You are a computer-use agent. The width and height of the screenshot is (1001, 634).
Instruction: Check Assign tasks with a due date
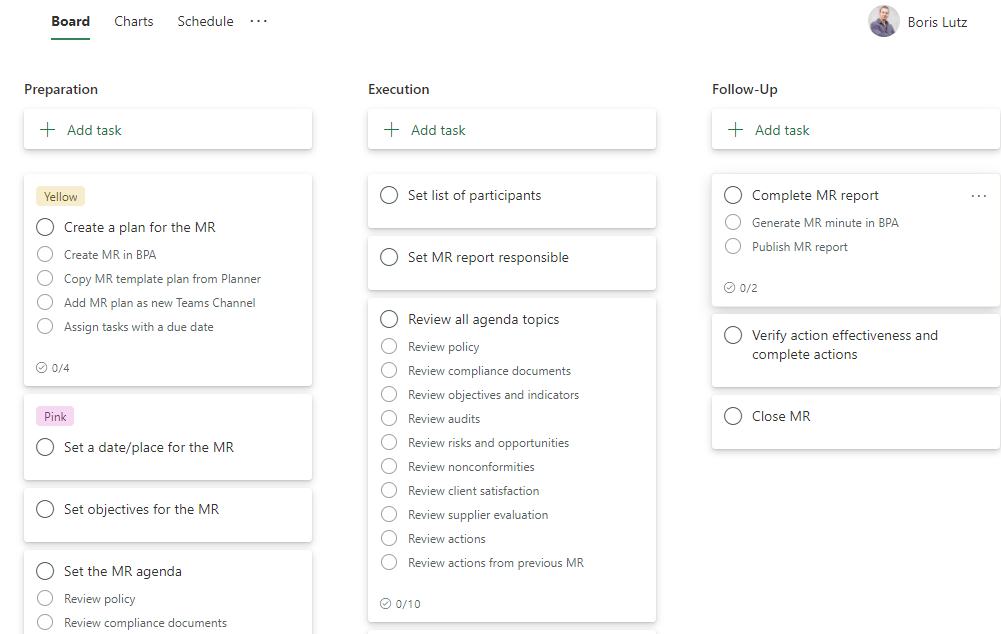coord(45,326)
